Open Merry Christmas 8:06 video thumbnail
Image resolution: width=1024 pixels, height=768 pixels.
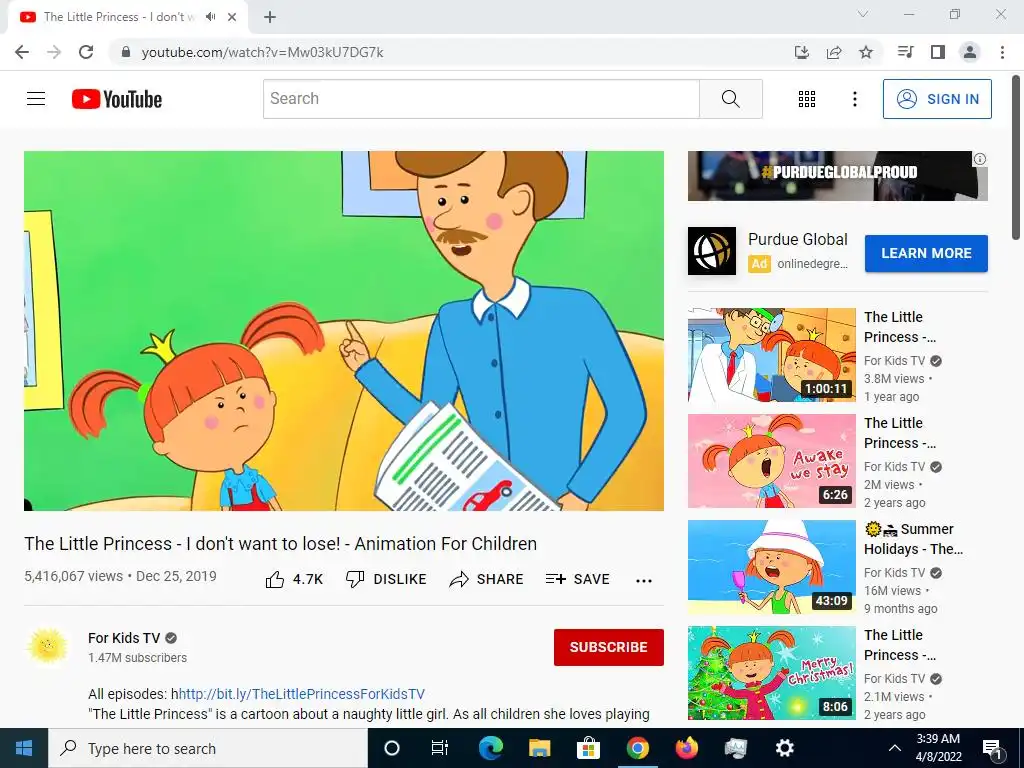tap(771, 673)
